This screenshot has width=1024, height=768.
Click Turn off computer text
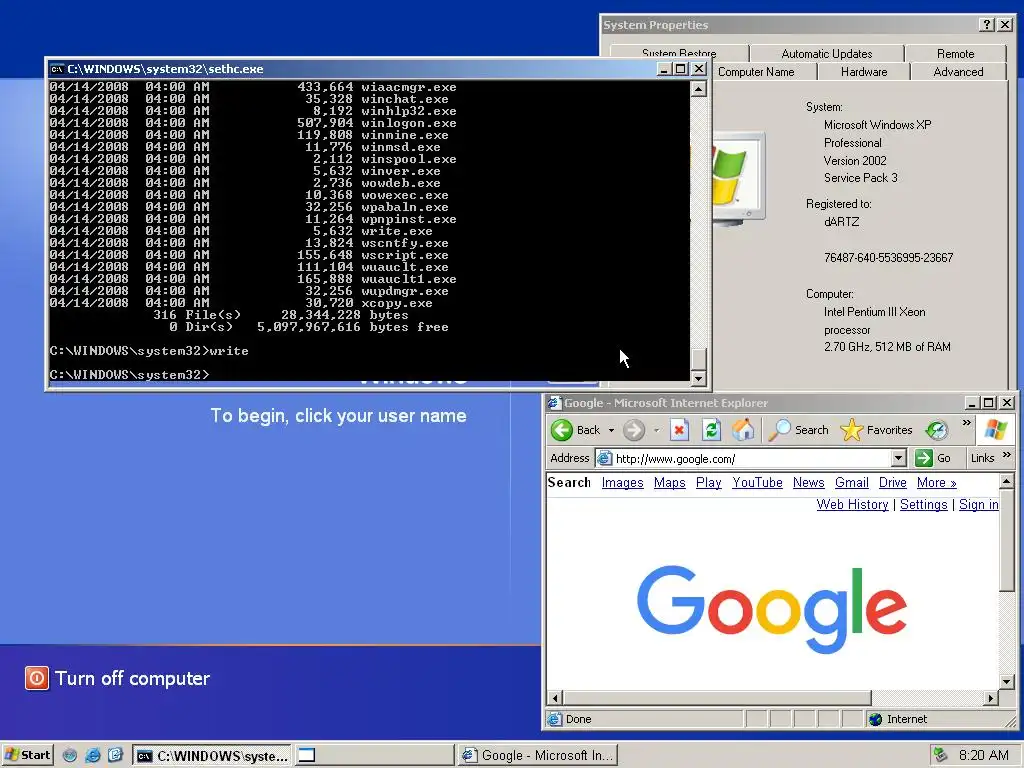133,678
